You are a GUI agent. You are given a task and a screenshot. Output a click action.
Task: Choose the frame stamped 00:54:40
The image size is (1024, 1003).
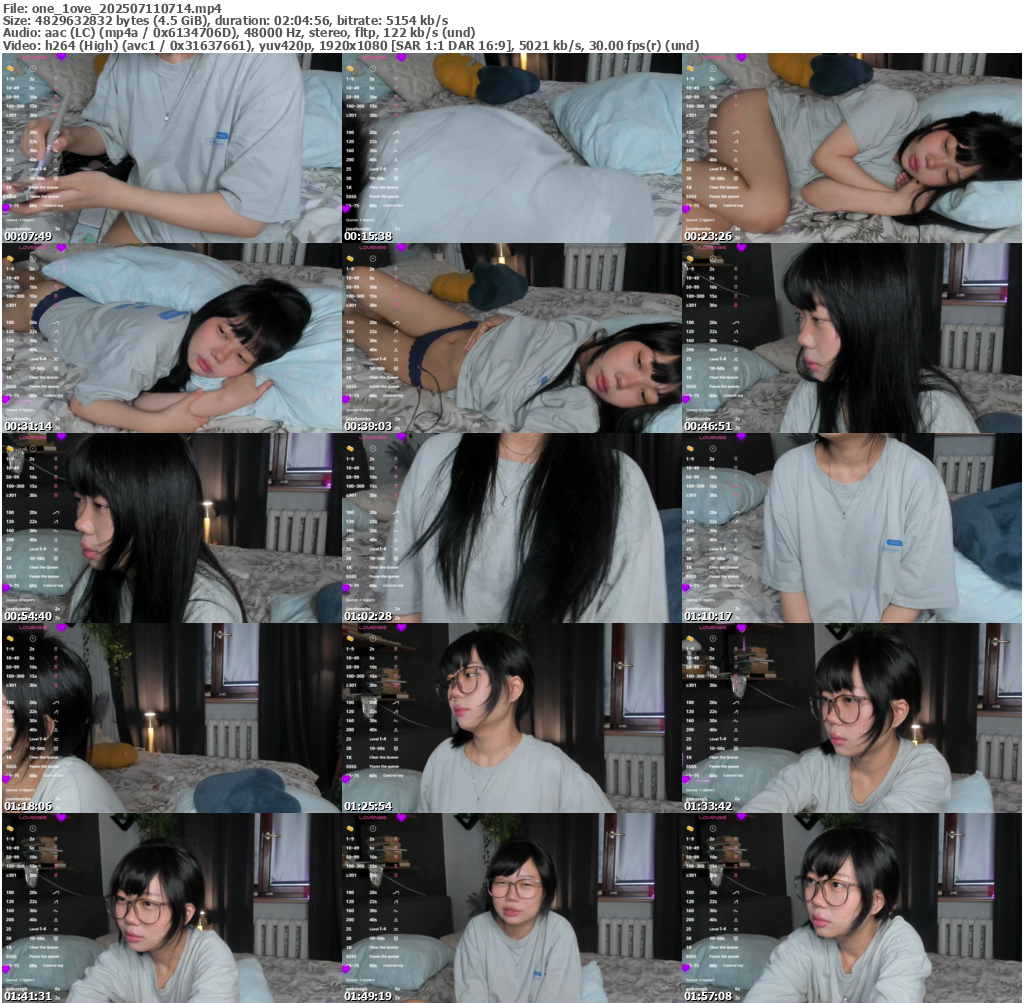click(x=172, y=528)
